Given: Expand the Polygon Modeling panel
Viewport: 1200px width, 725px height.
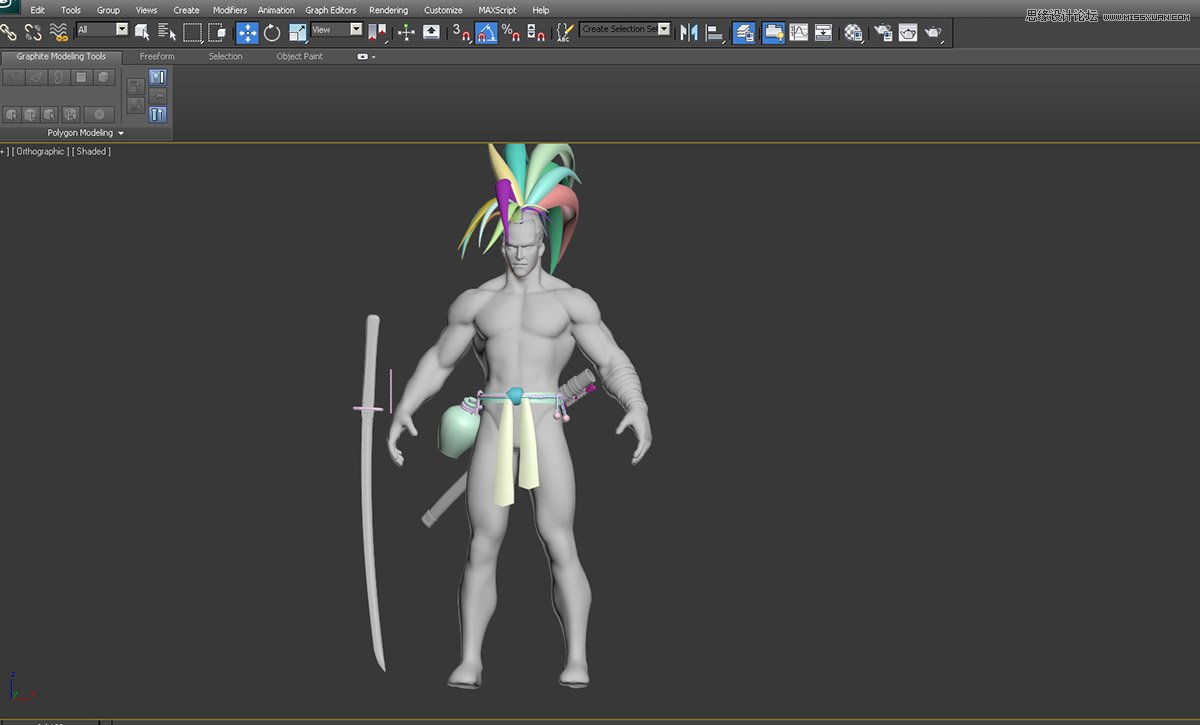Looking at the screenshot, I should 83,132.
